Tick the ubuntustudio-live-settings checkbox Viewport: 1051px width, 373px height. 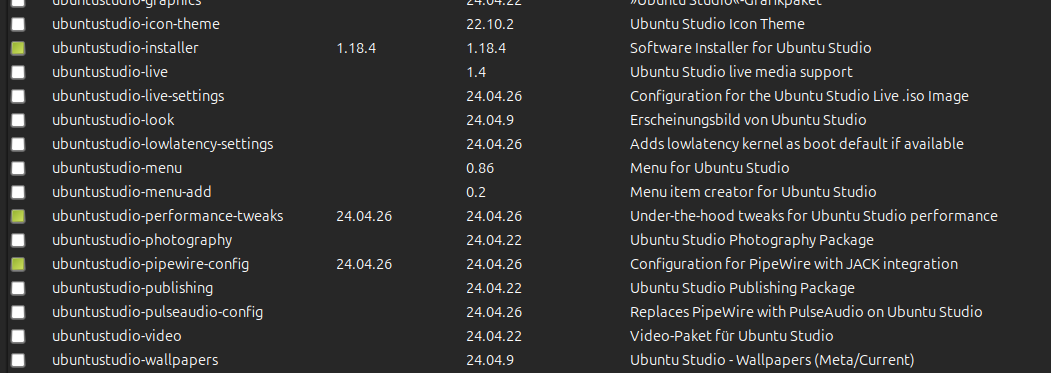[x=18, y=96]
